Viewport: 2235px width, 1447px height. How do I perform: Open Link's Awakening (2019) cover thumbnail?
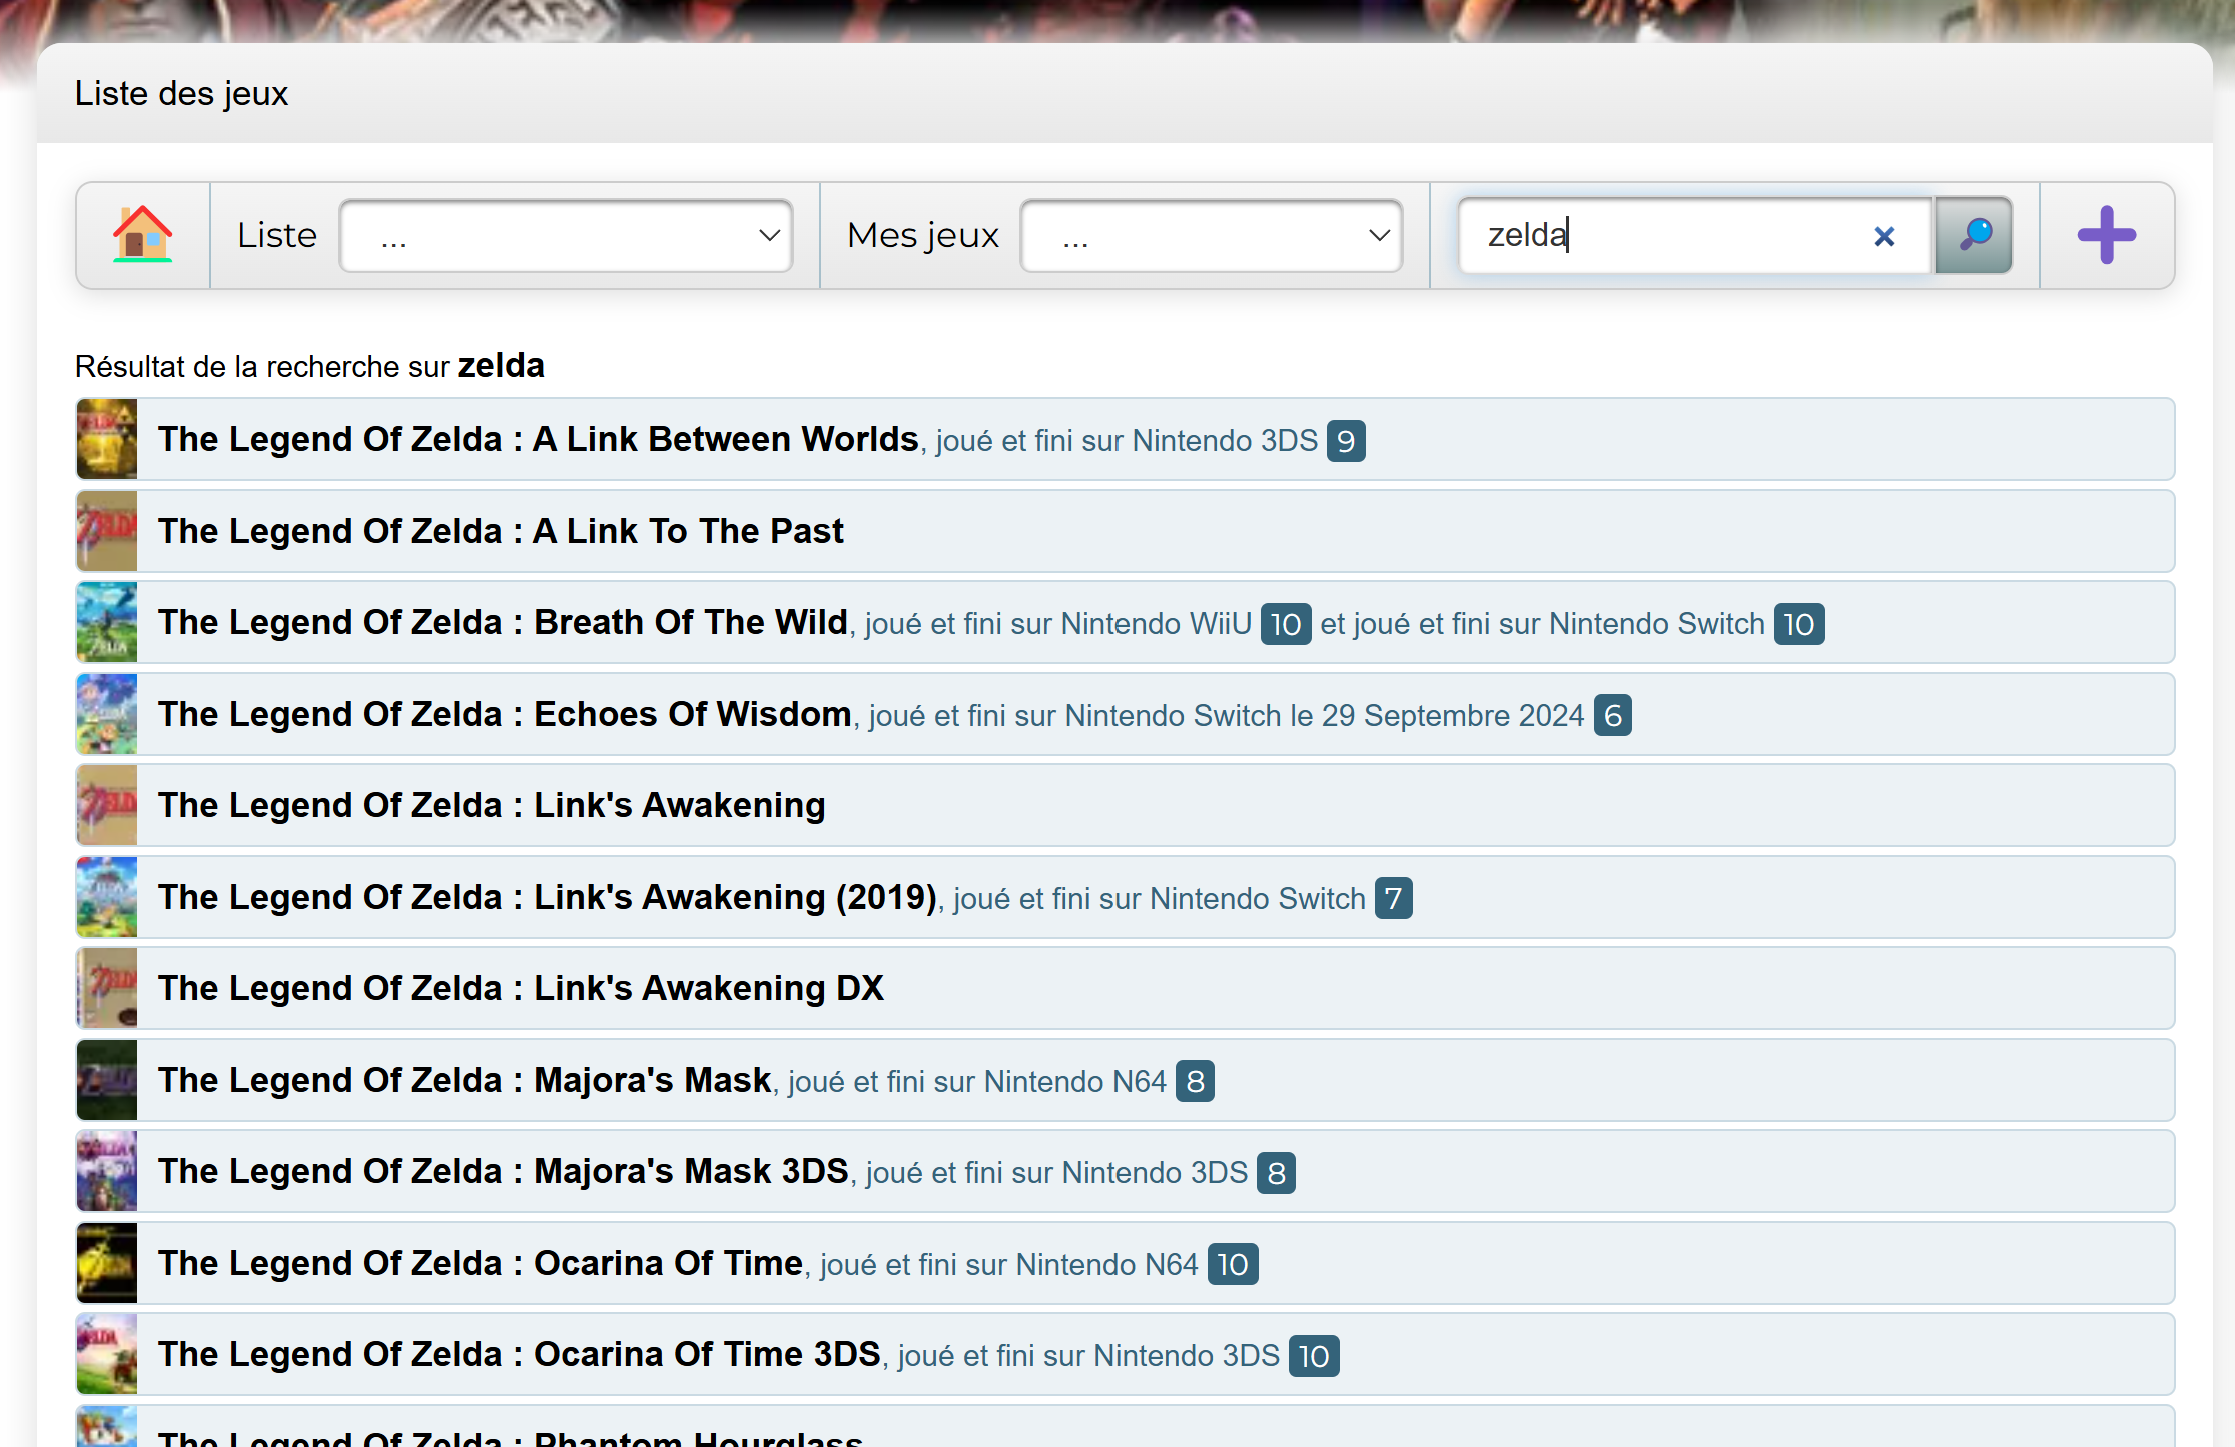107,897
